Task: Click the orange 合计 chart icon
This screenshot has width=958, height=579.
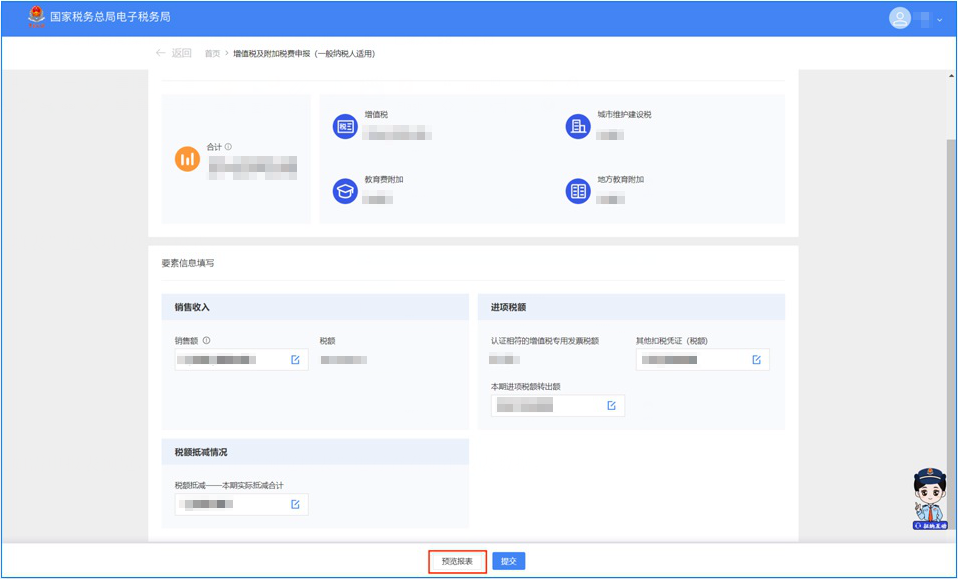Action: coord(187,159)
